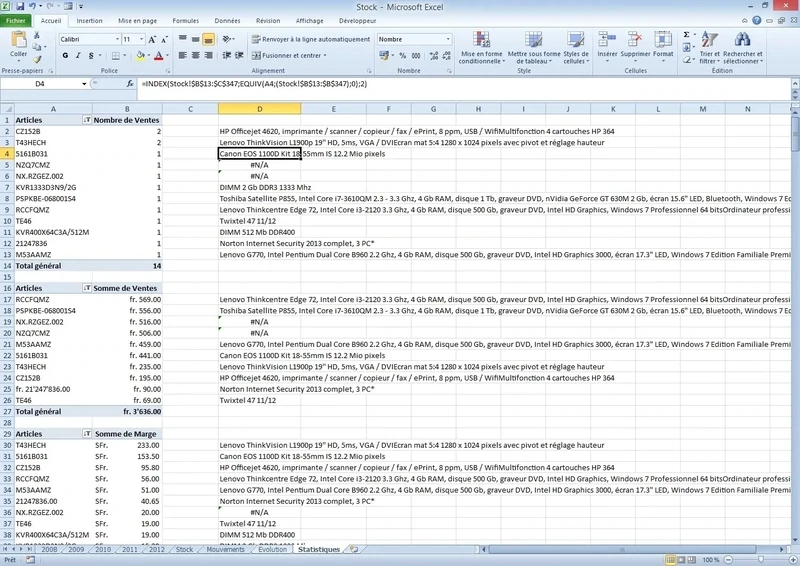Screen dimensions: 800x566
Task: Click the insert new worksheet tab icon
Action: [354, 550]
